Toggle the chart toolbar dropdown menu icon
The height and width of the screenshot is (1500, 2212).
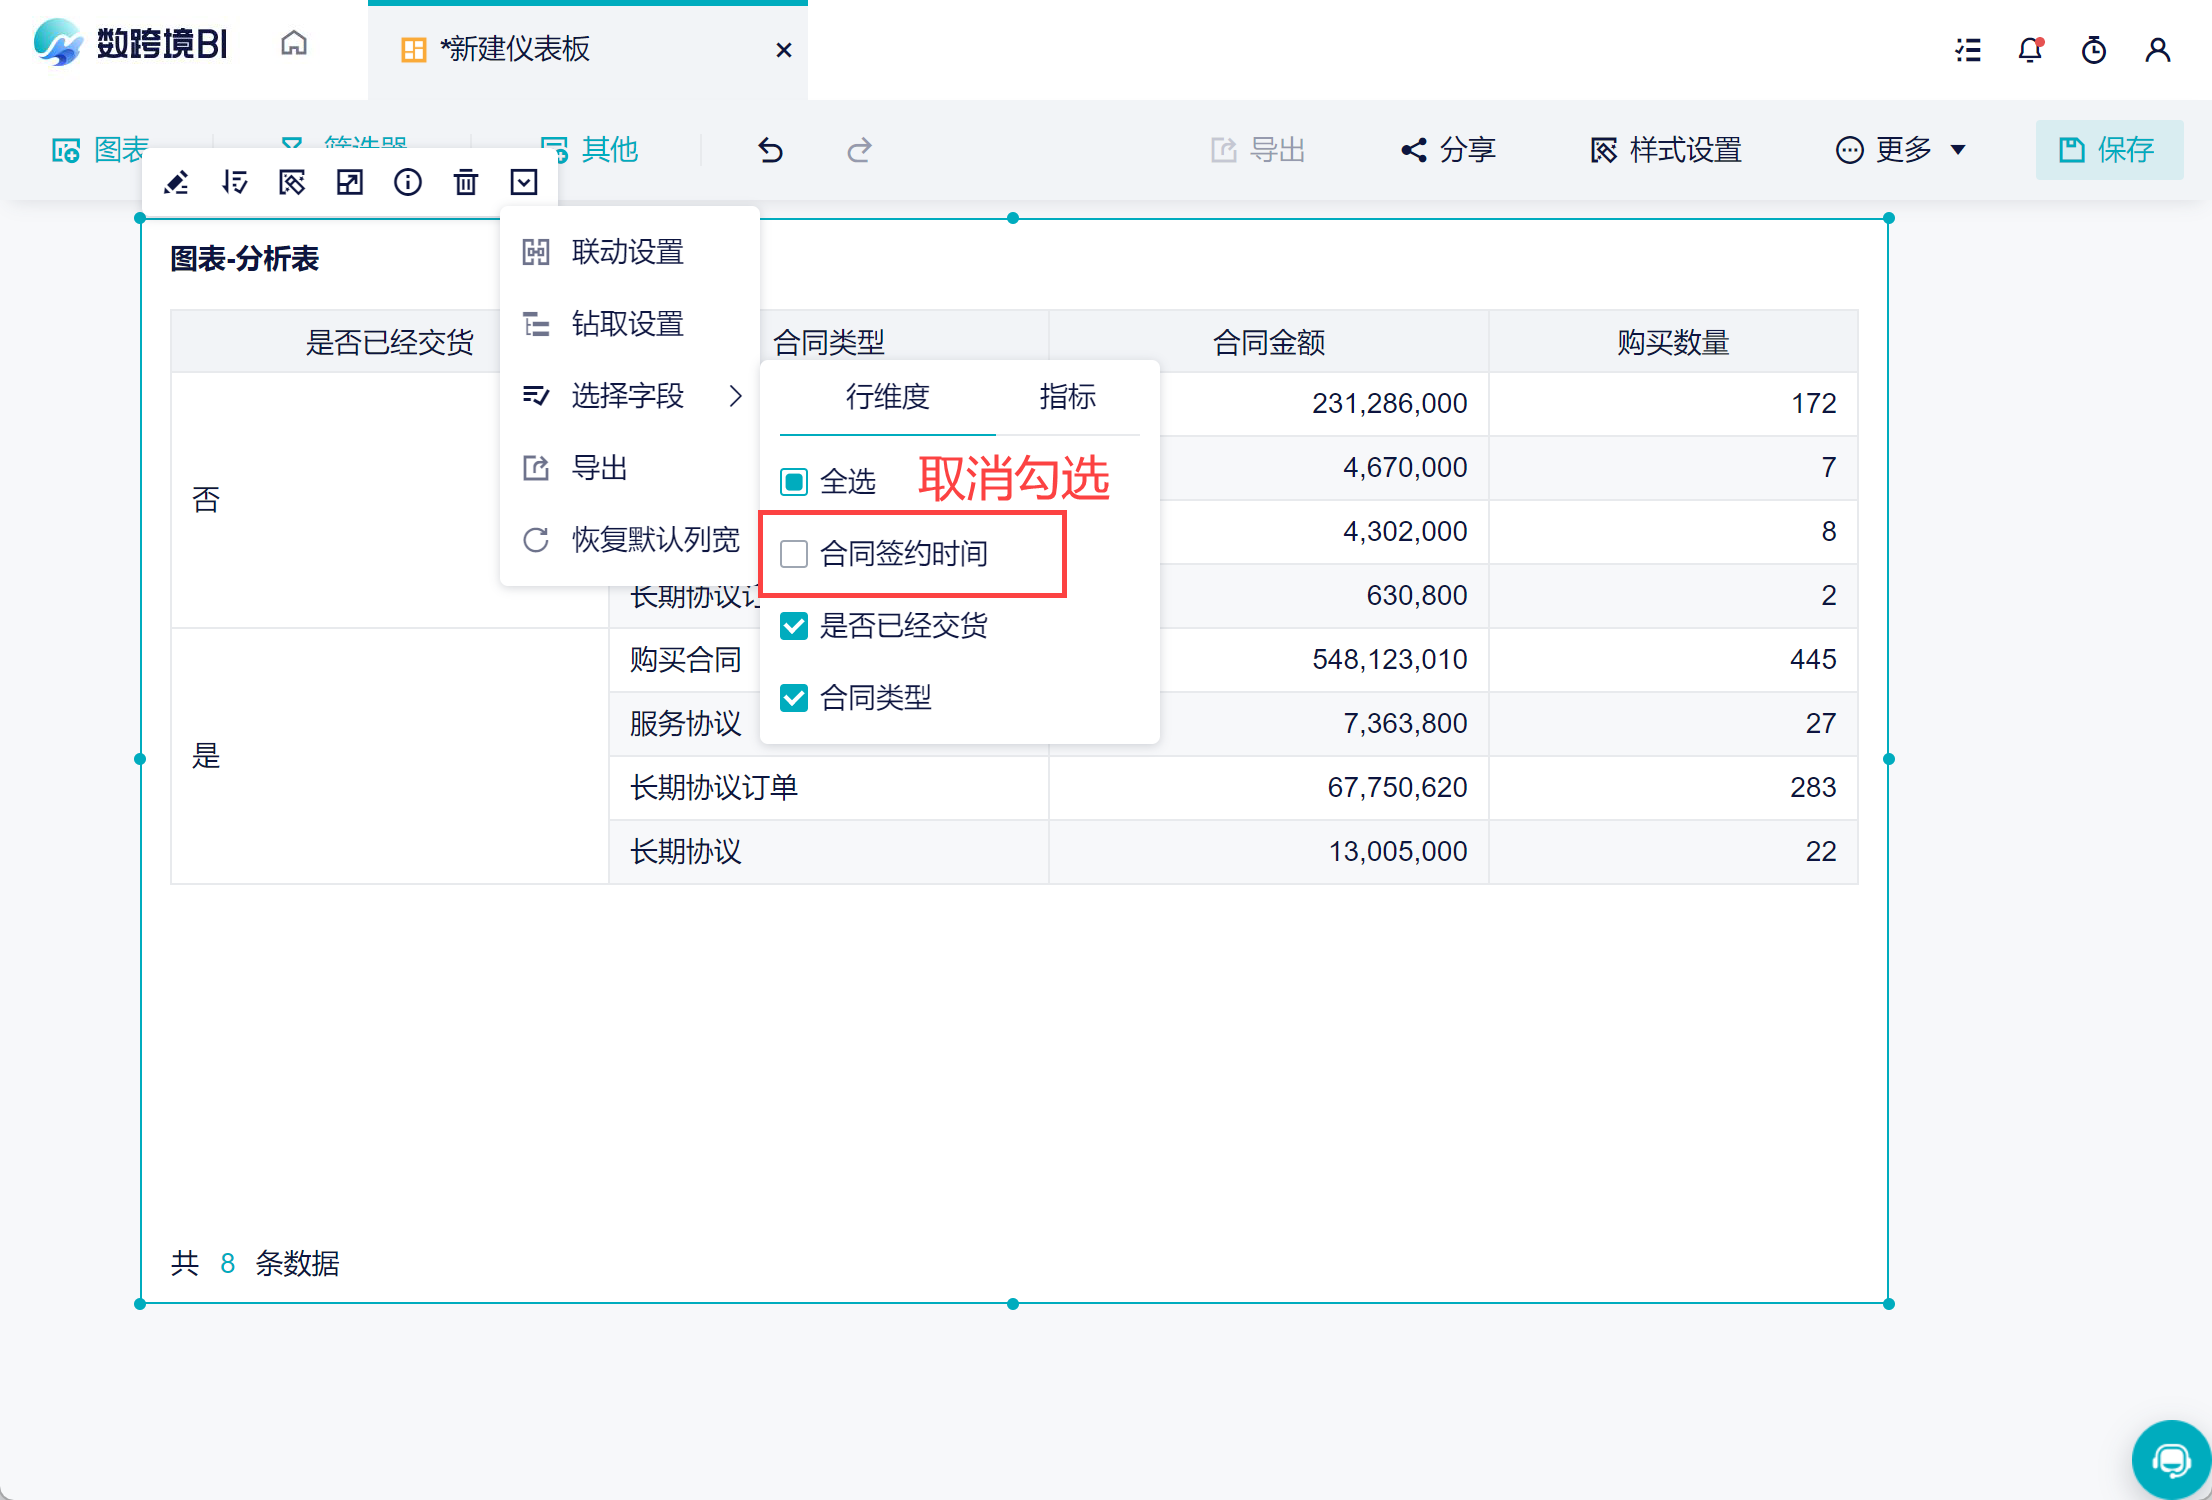[524, 182]
